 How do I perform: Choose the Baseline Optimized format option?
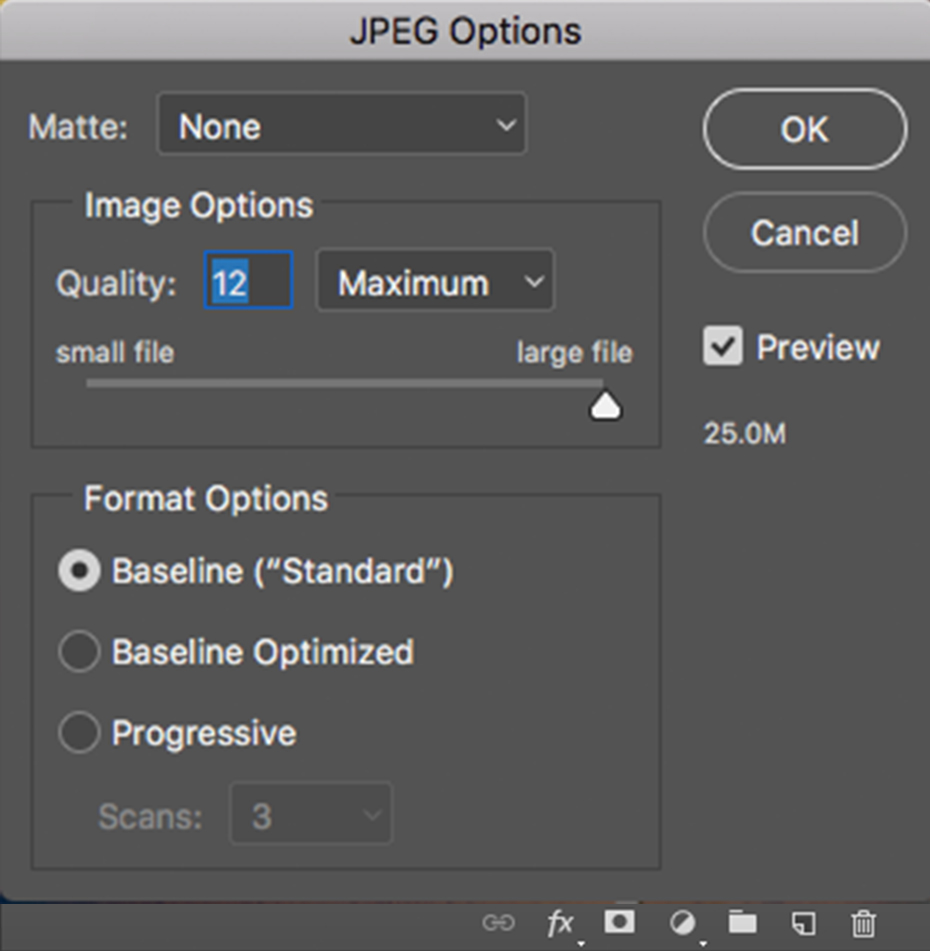tap(80, 652)
